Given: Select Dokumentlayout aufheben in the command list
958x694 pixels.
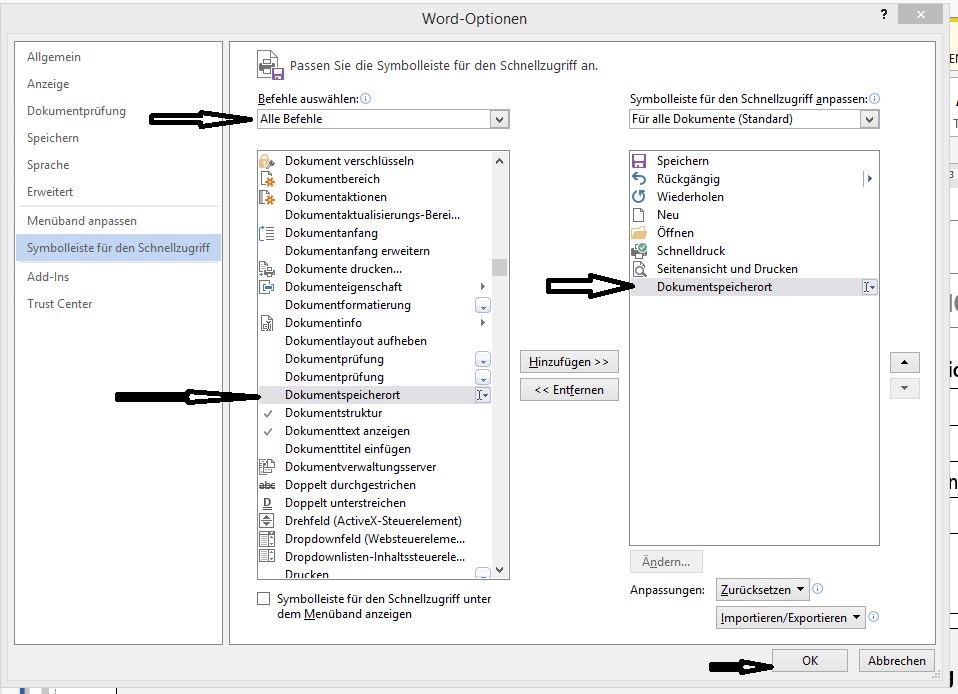Looking at the screenshot, I should (x=375, y=341).
